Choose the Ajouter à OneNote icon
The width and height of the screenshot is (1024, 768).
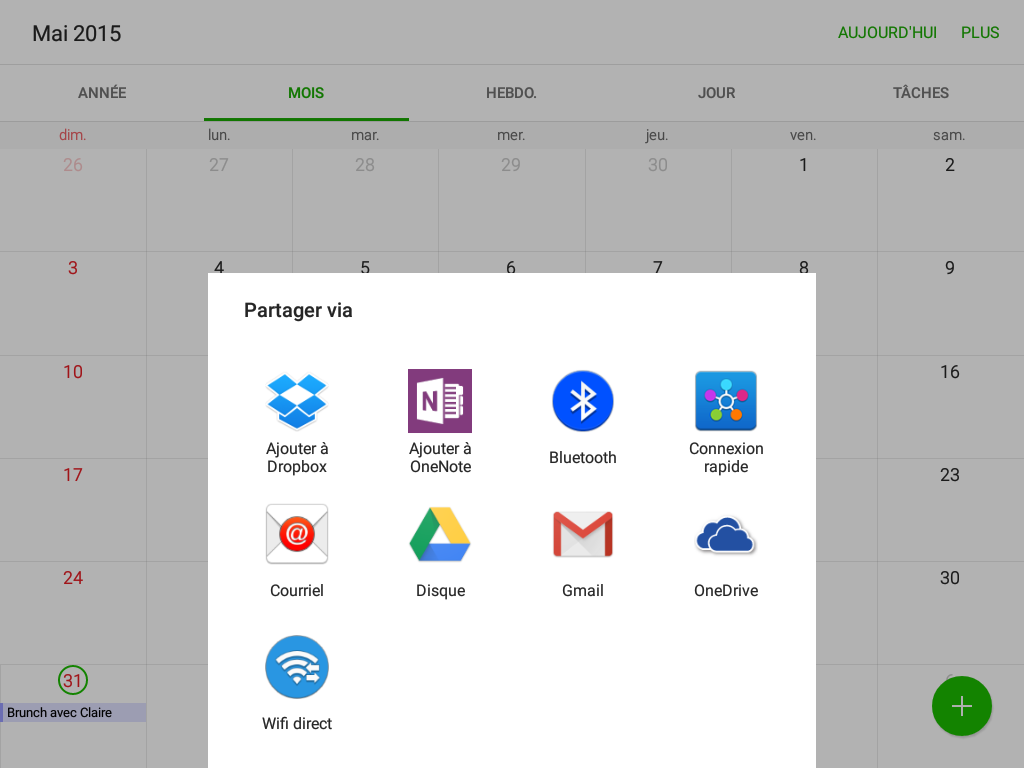coord(440,401)
